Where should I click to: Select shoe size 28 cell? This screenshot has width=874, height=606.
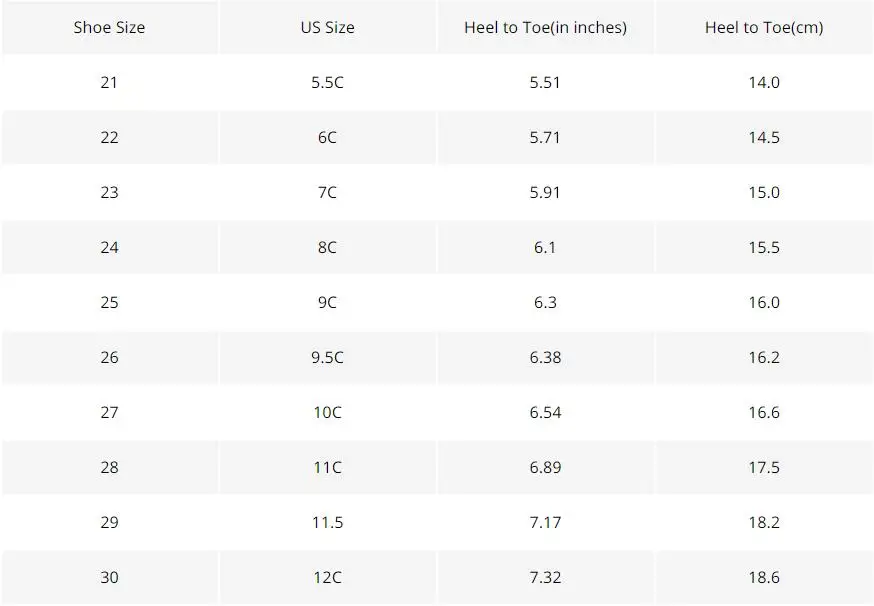(109, 467)
